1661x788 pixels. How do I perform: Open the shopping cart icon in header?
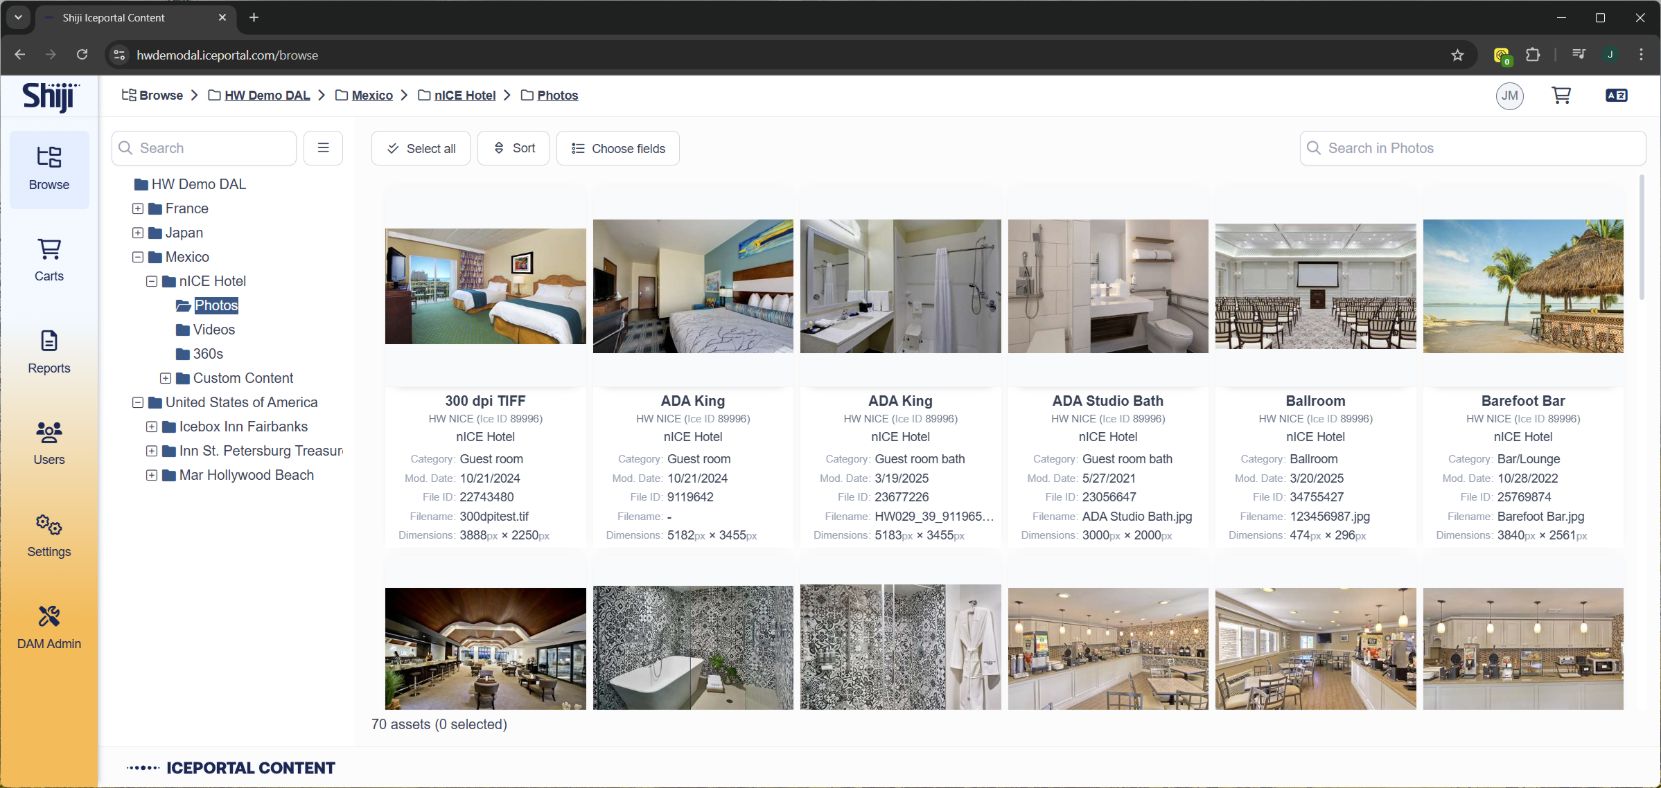(1561, 96)
